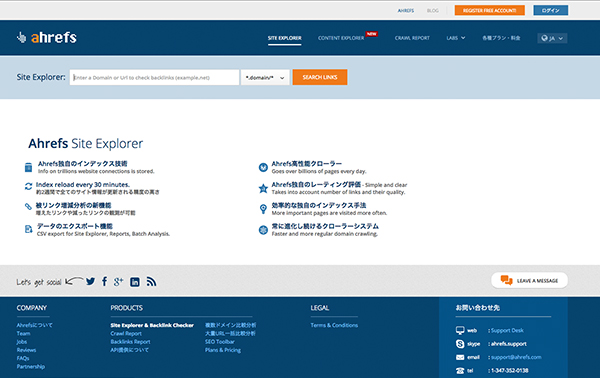Open the Reviews footer link

click(26, 350)
